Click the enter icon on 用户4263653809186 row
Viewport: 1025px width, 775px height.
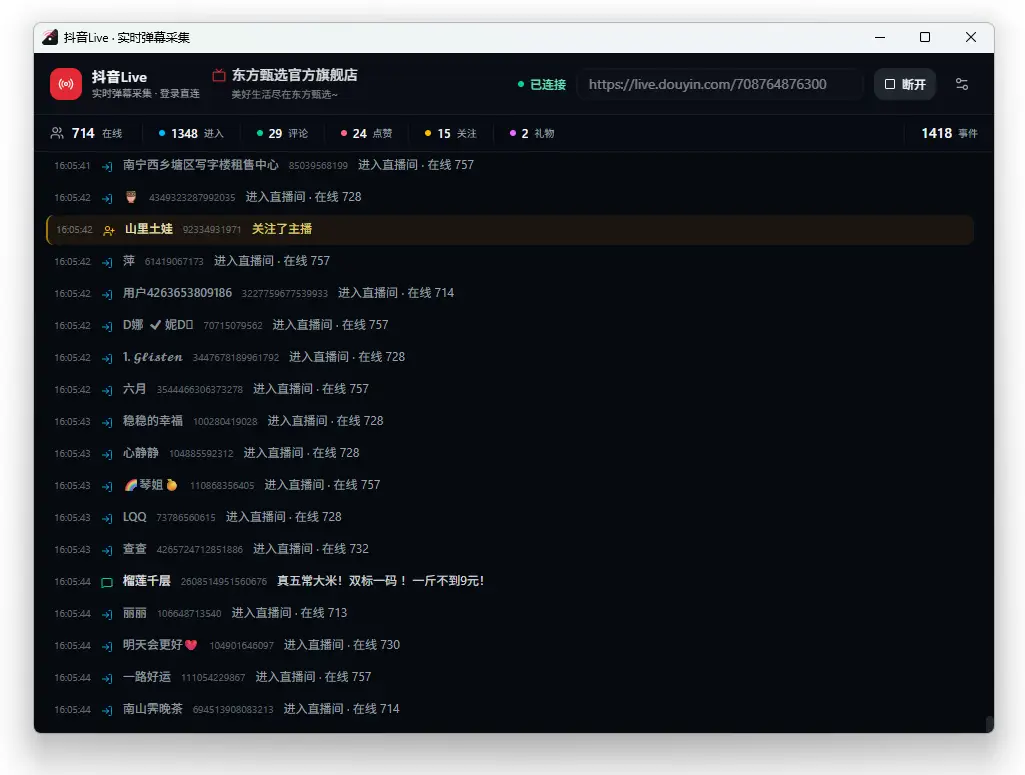(107, 294)
